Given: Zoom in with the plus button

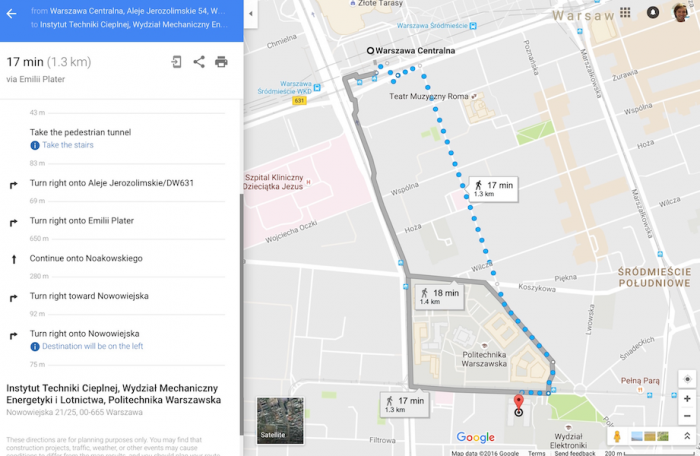Looking at the screenshot, I should point(688,399).
